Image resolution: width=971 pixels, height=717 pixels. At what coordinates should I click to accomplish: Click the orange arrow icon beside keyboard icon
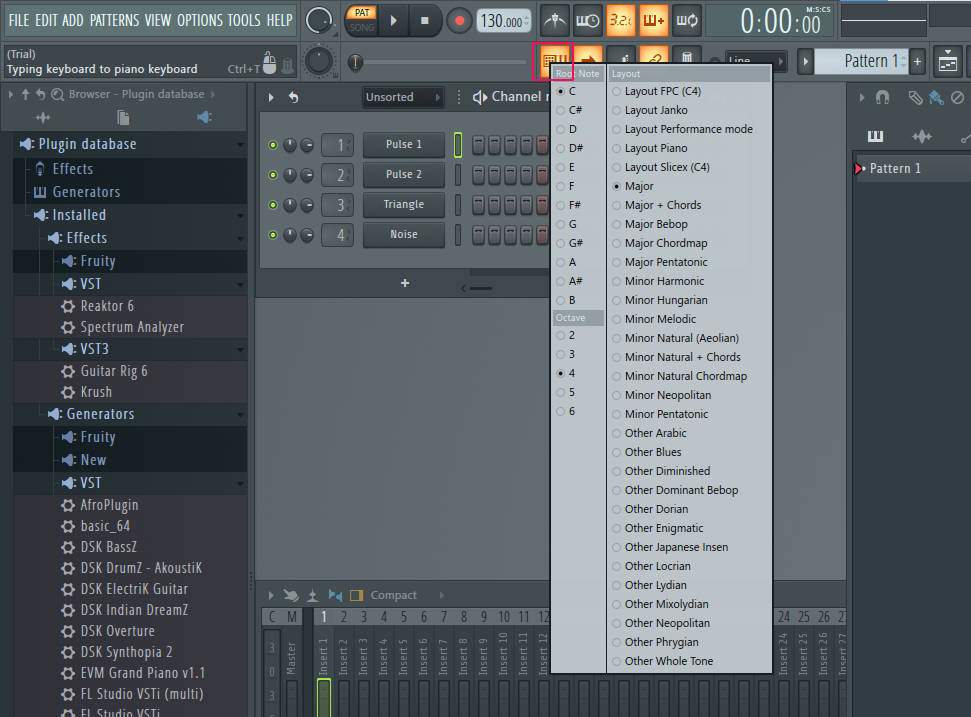click(588, 58)
